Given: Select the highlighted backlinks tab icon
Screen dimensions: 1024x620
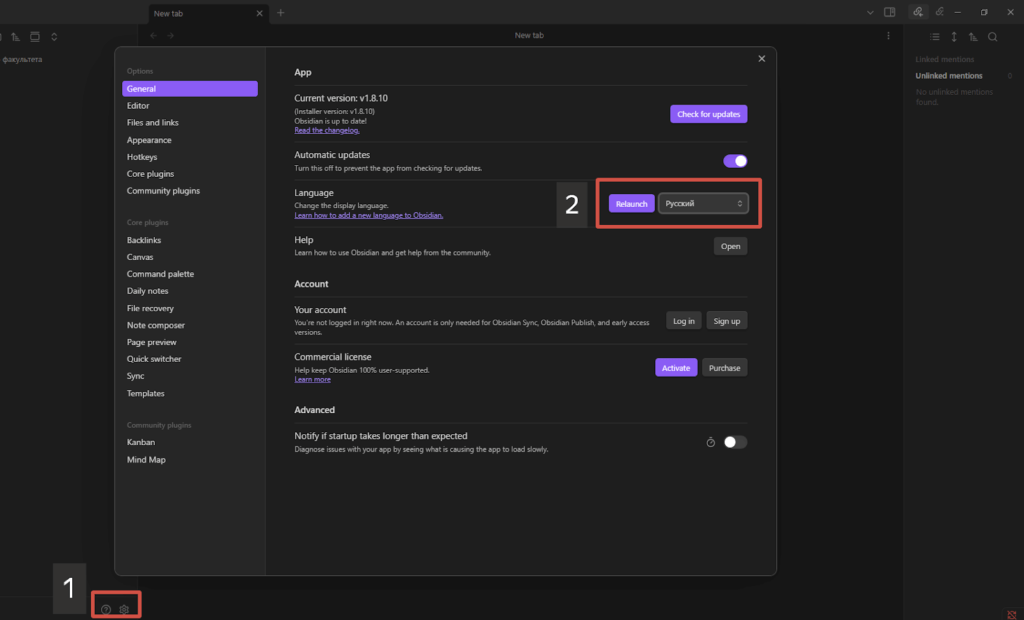Looking at the screenshot, I should click(x=918, y=12).
